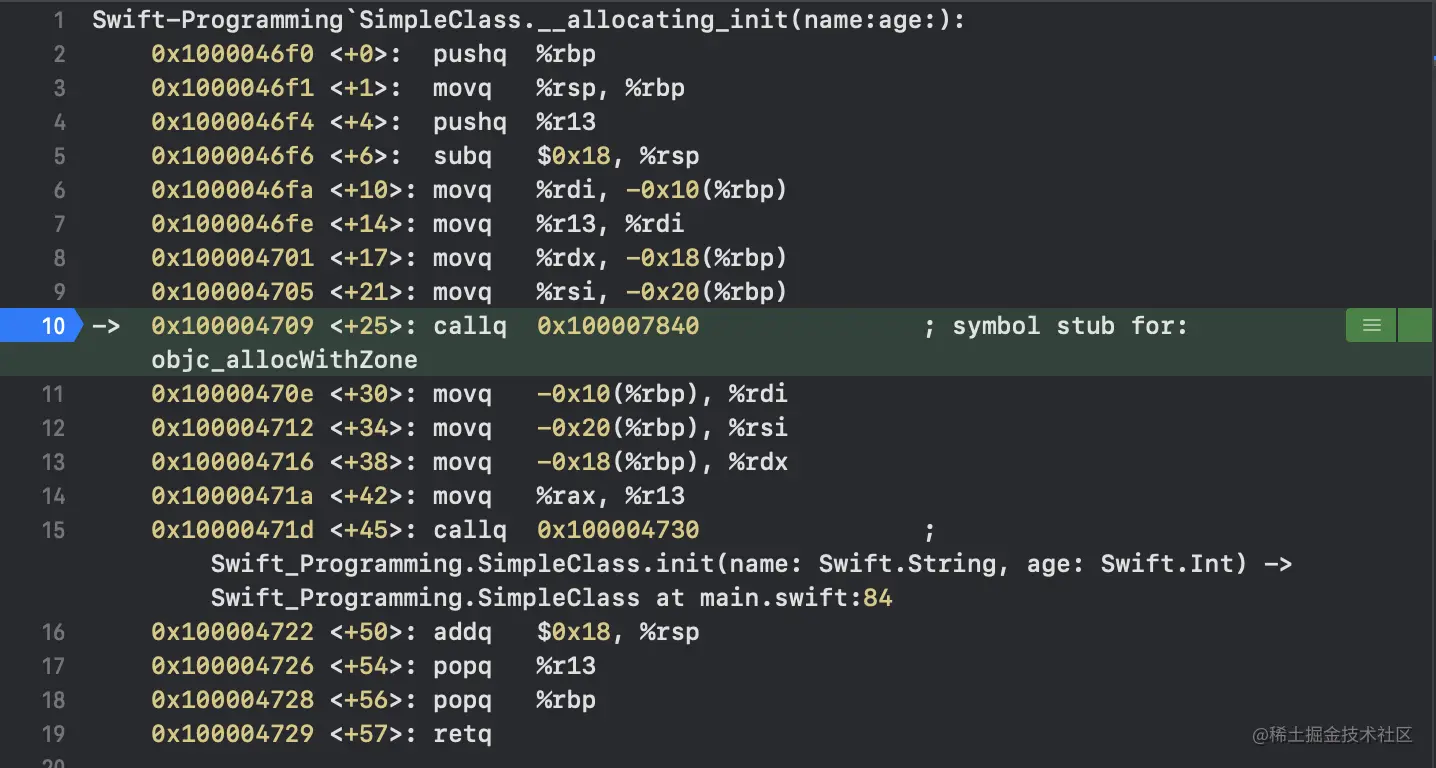Click the retq instruction on line 19
Viewport: 1436px width, 768px height.
coord(462,734)
